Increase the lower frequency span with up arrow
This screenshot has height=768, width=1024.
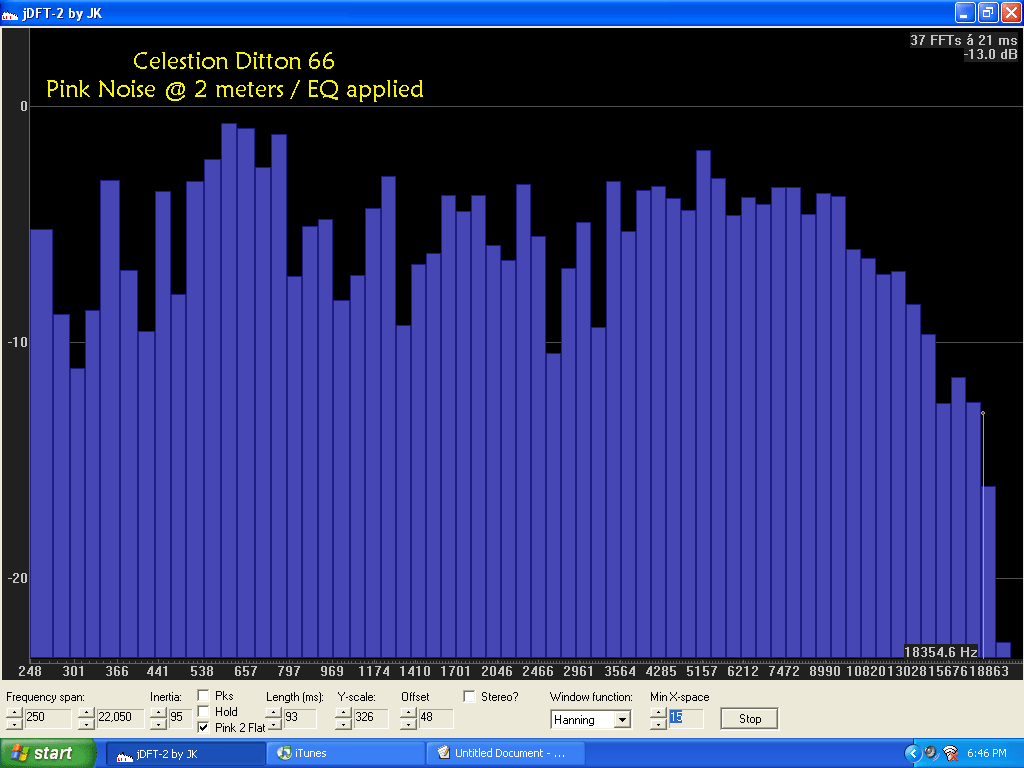(x=14, y=713)
